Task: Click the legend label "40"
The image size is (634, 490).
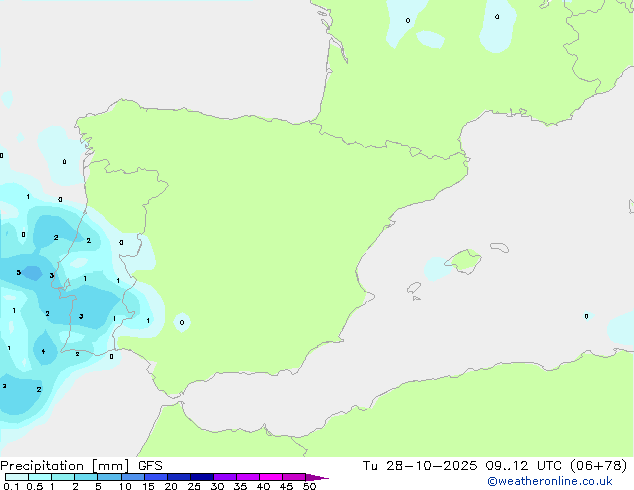Action: (263, 486)
